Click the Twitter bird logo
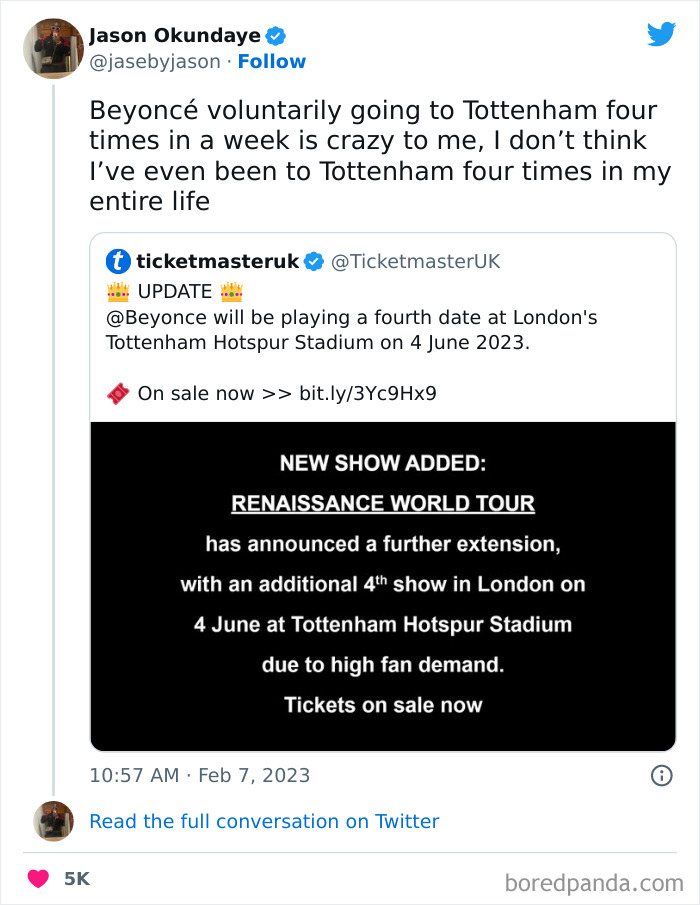This screenshot has height=905, width=700. coord(661,34)
